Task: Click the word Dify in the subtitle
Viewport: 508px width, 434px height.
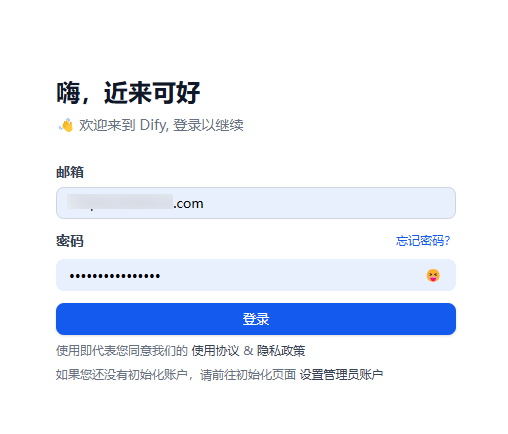Action: [153, 125]
